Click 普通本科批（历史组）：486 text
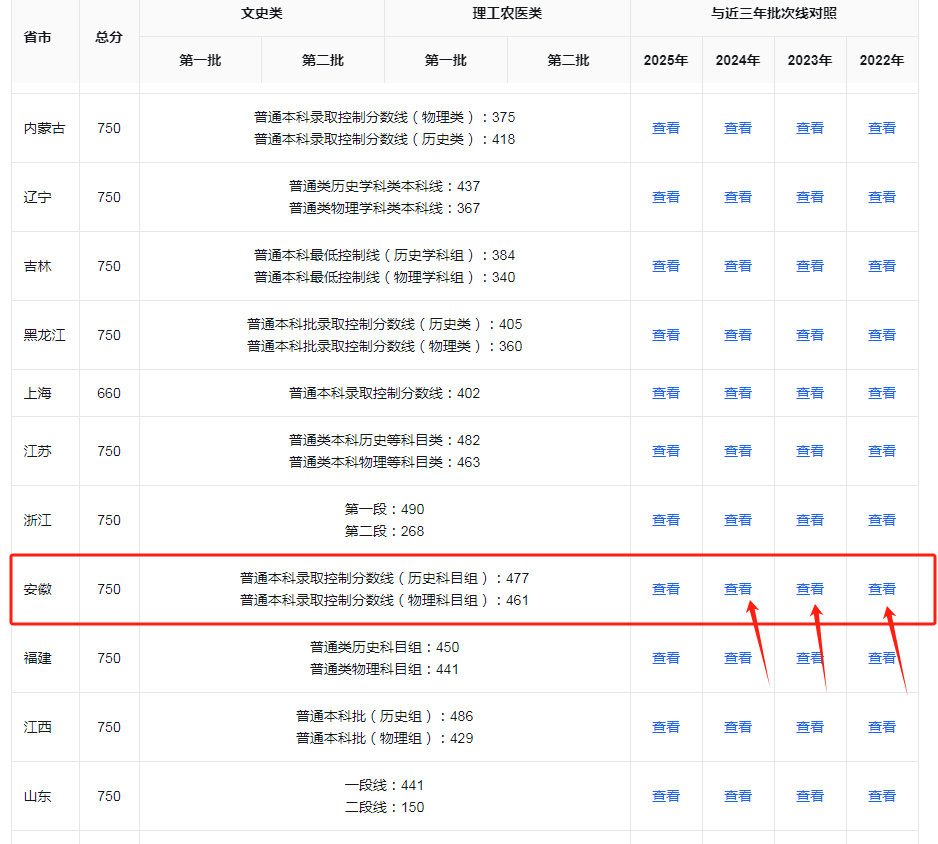938x844 pixels. click(x=385, y=716)
